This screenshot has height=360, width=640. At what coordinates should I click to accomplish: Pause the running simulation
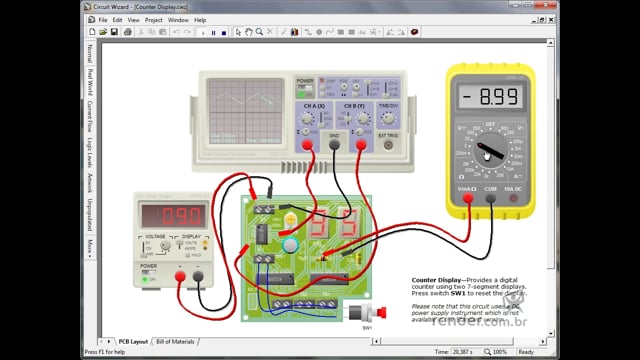click(213, 32)
